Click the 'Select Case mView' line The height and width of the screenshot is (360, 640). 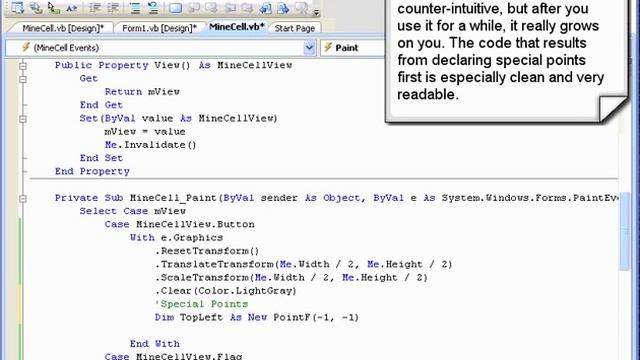pyautogui.click(x=133, y=211)
